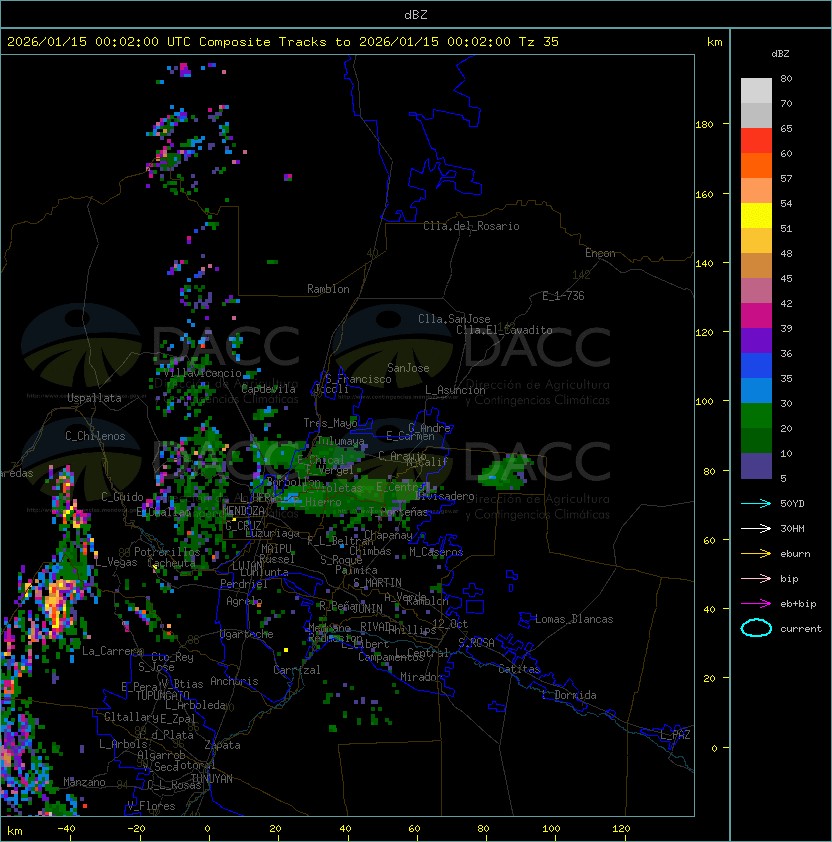Screen dimensions: 832x842
Task: Select the red 60-65 dBZ swatch
Action: point(756,141)
